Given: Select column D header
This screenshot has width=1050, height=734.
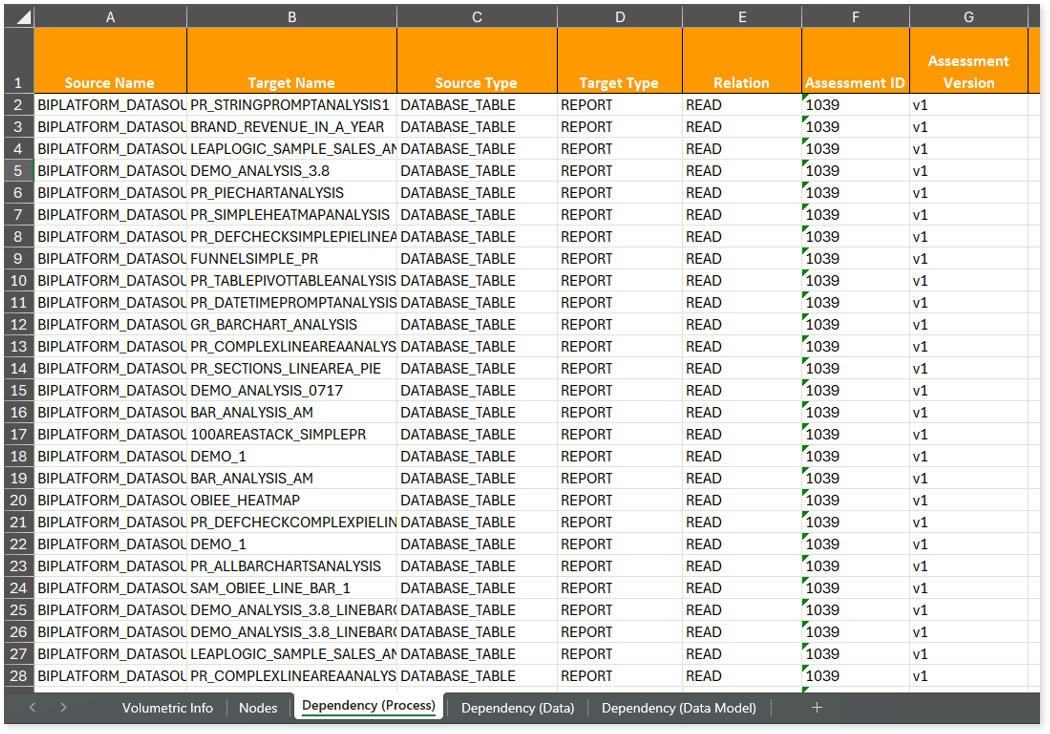Looking at the screenshot, I should coord(620,17).
